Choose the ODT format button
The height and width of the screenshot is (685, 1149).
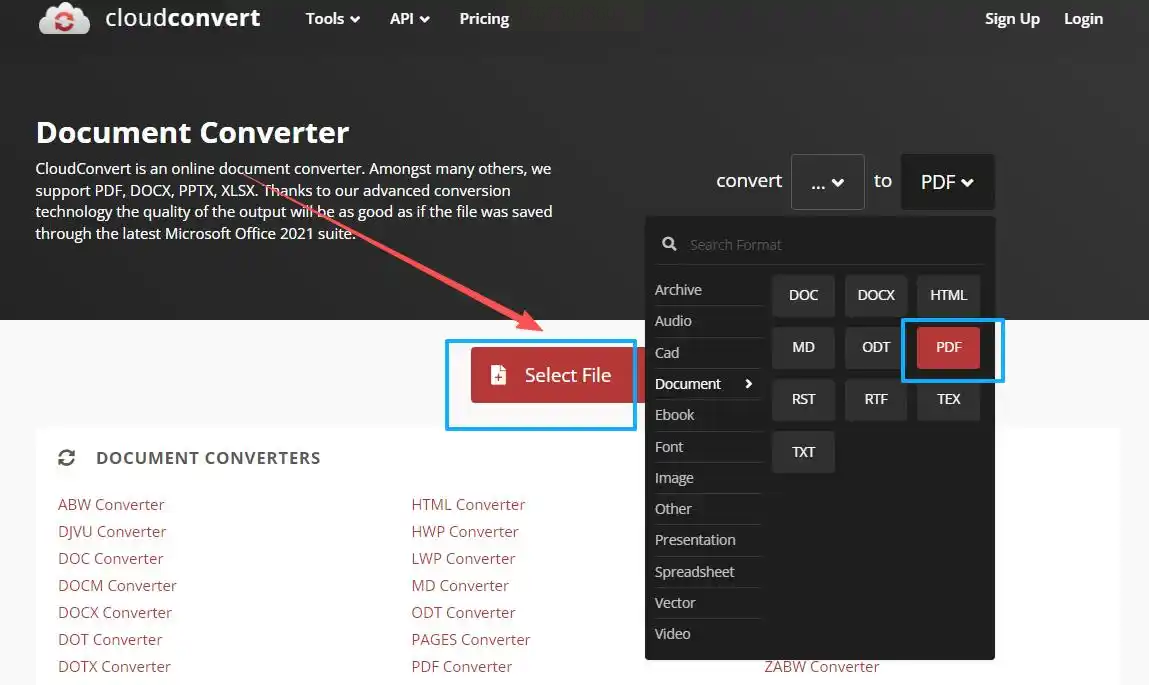click(x=876, y=347)
